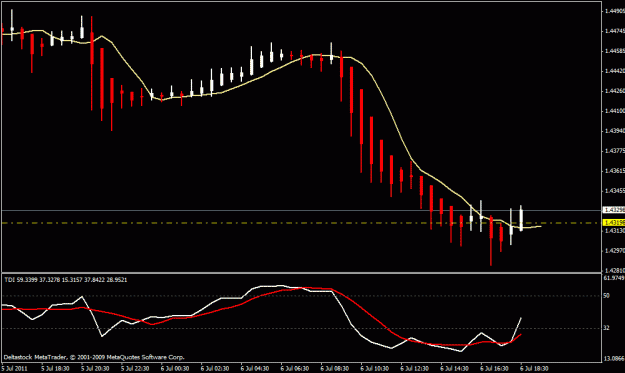Click the 5 Jul 18:30 time label
Screen dimensions: 625x373
55,369
